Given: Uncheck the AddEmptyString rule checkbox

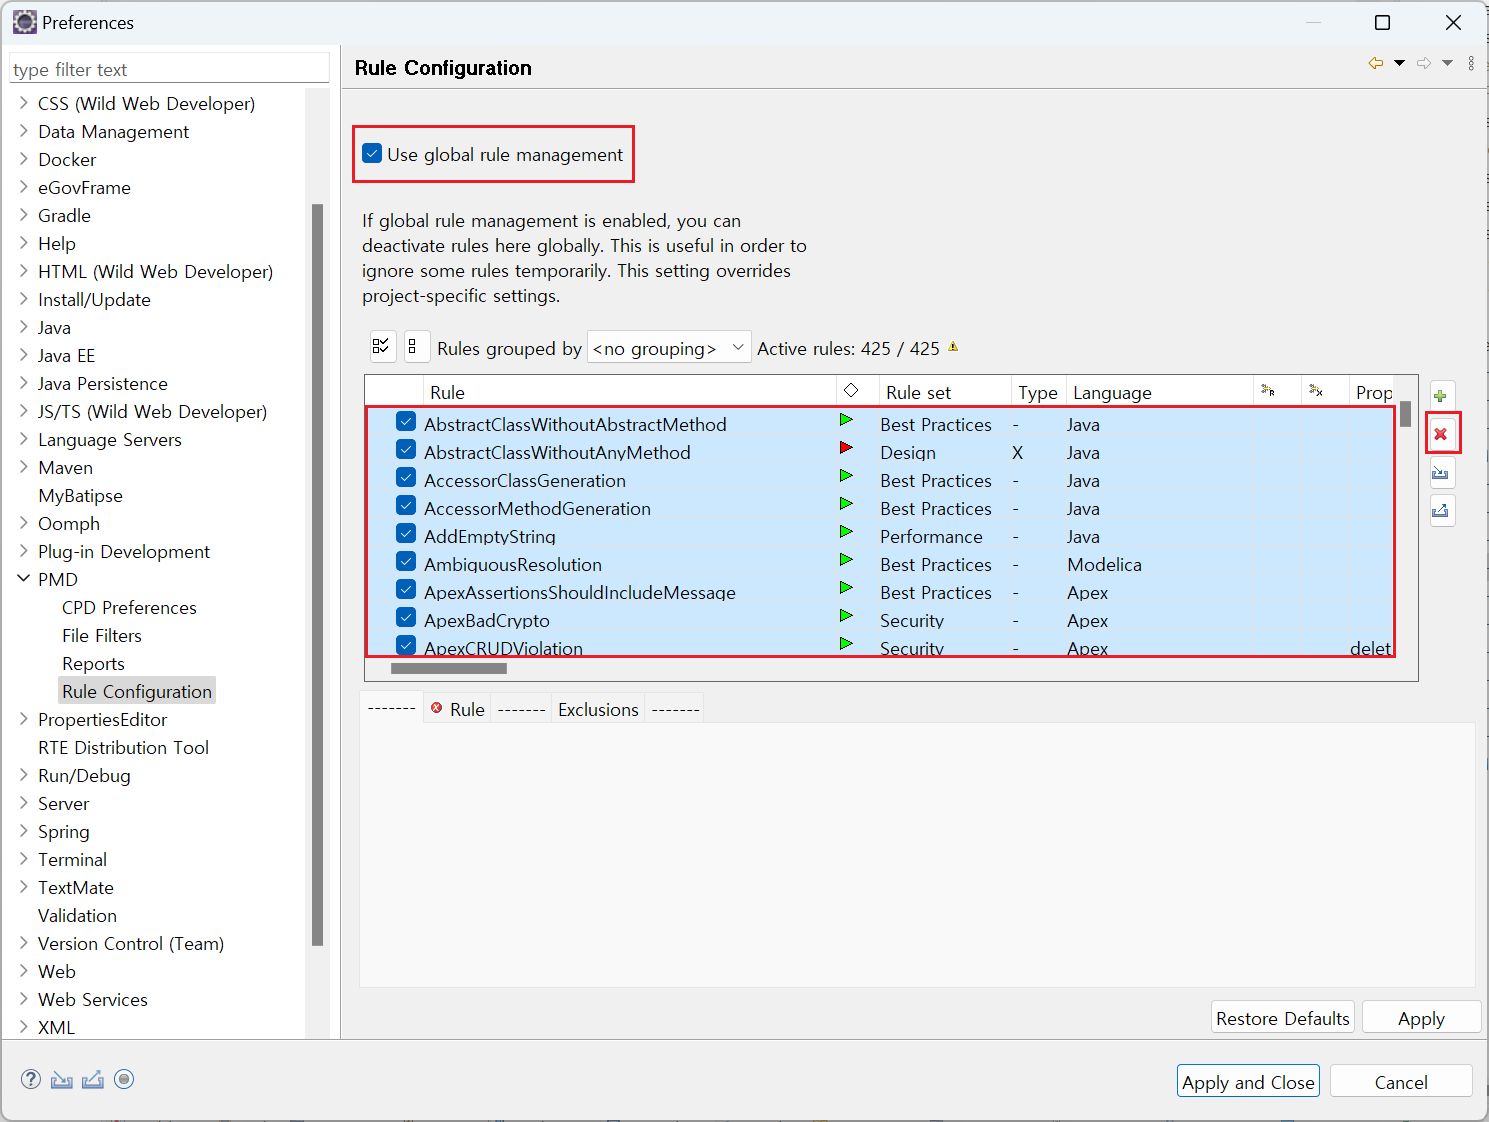Looking at the screenshot, I should pos(406,533).
